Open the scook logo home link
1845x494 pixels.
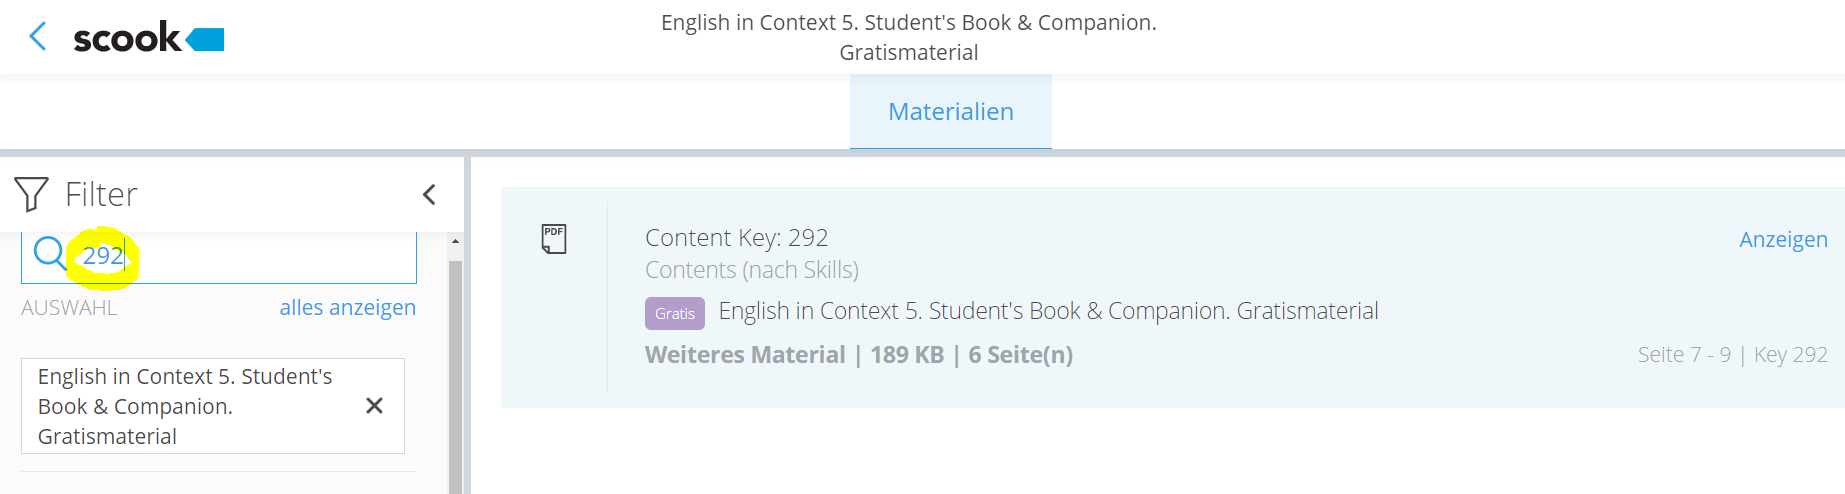tap(149, 38)
